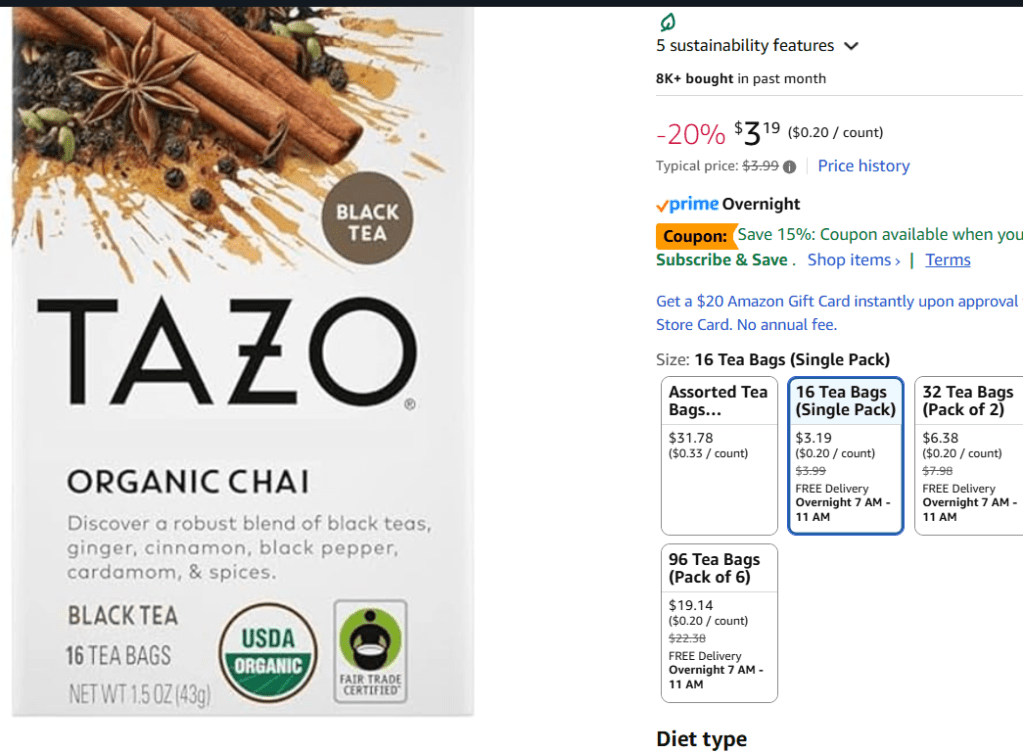This screenshot has width=1023, height=753.
Task: Click the prime Overnight logo
Action: pos(727,204)
